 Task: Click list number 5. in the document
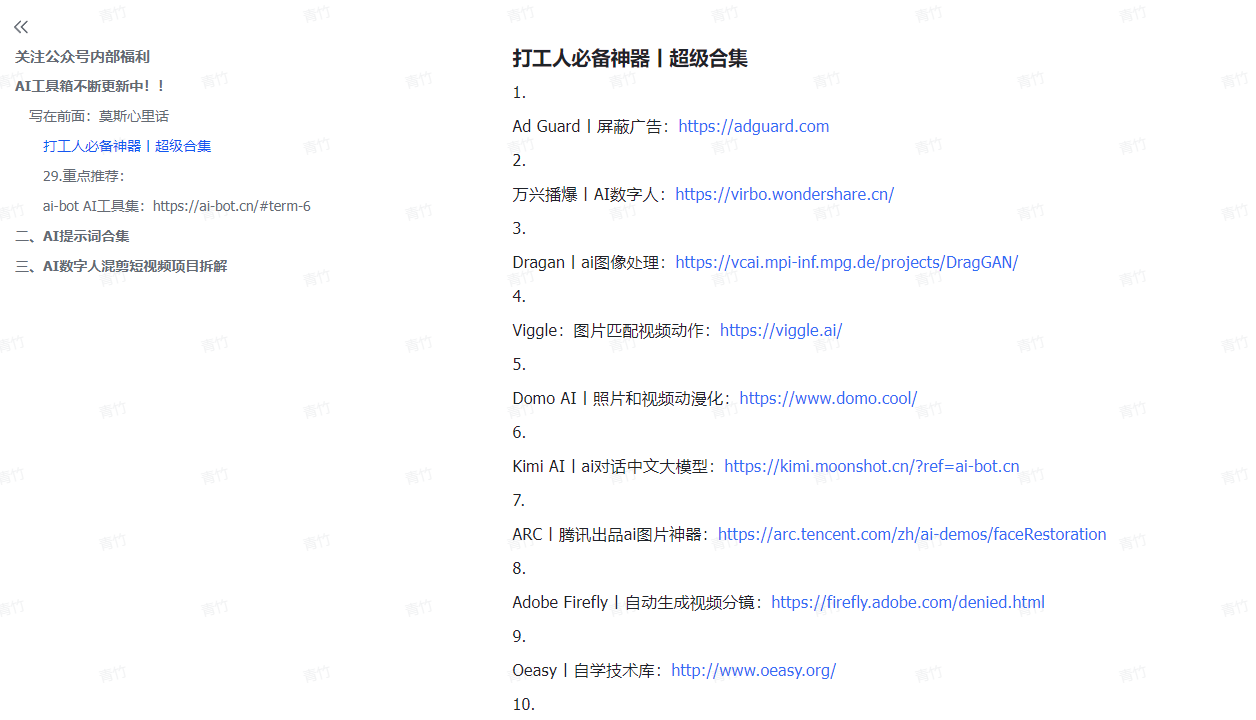point(519,364)
